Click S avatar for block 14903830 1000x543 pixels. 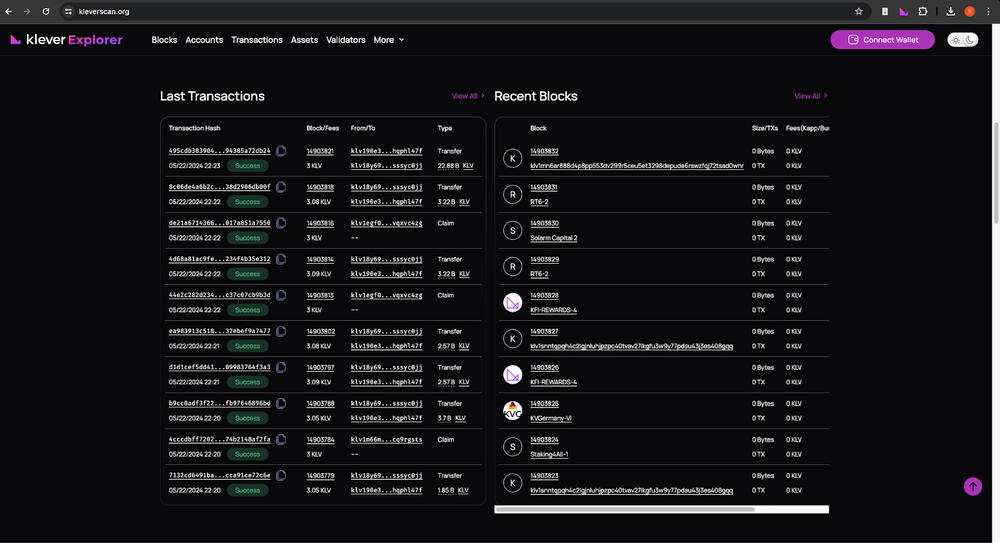point(513,230)
